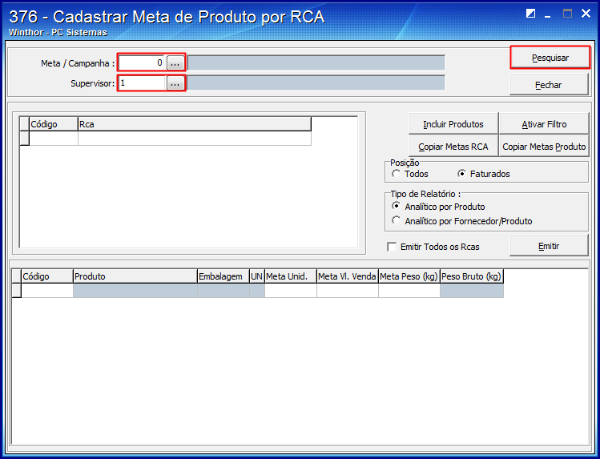Select first row indicator in products grid
This screenshot has width=602, height=461.
(17, 291)
